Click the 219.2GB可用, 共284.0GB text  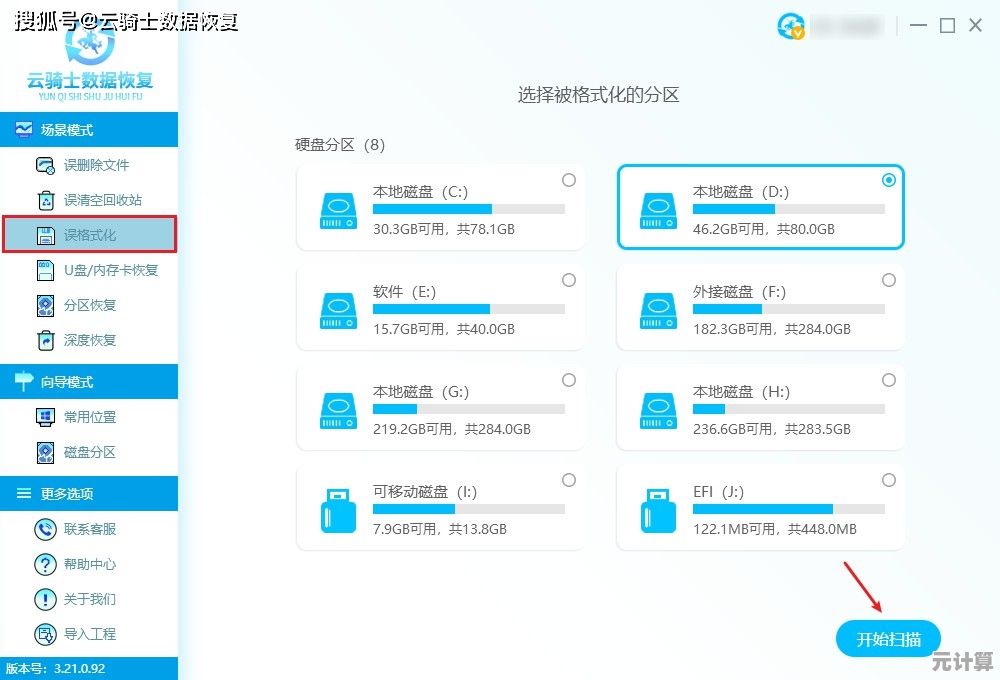pos(452,429)
